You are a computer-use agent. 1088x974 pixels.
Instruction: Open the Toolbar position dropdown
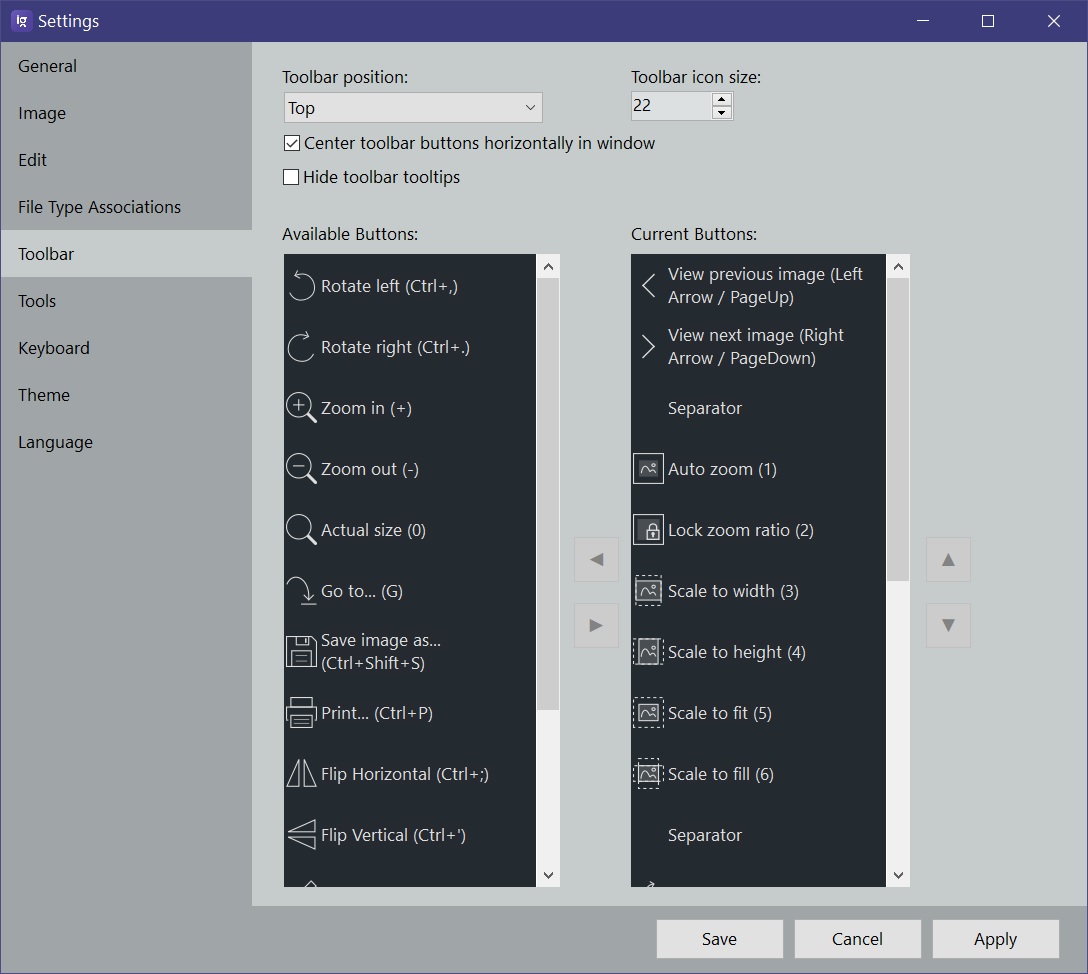click(x=413, y=108)
